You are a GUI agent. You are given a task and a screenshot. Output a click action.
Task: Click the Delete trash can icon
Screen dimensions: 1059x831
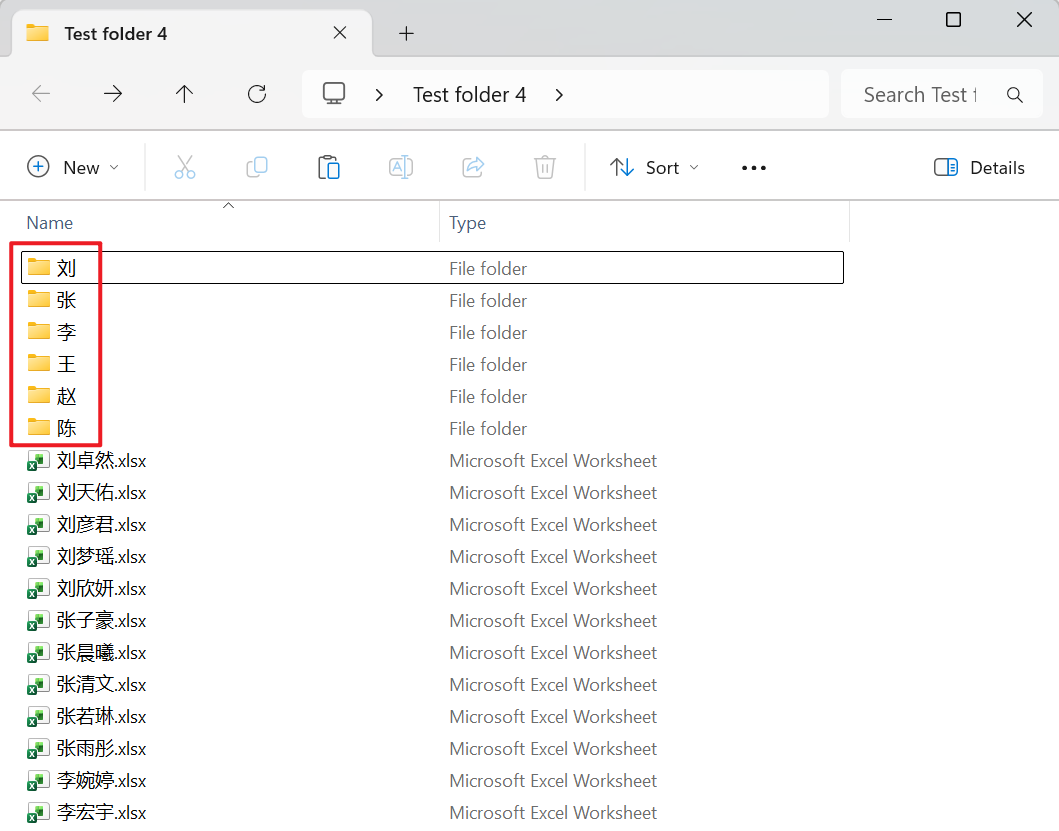tap(545, 167)
